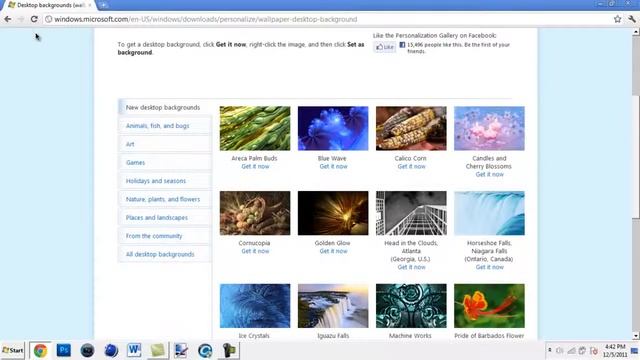Click the scrollbar down arrow
640x360 pixels.
[x=636, y=336]
